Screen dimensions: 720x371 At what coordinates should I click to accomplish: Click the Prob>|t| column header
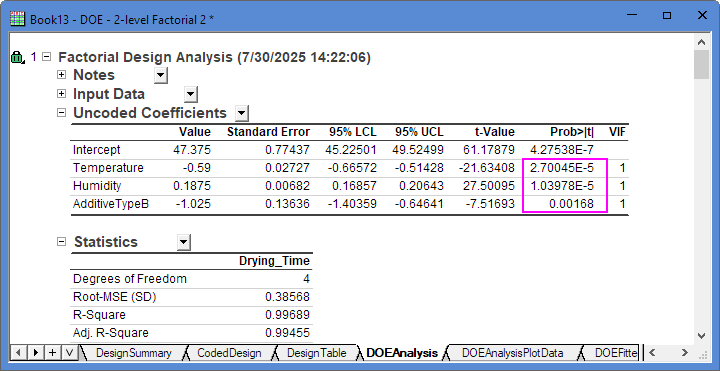(x=572, y=132)
